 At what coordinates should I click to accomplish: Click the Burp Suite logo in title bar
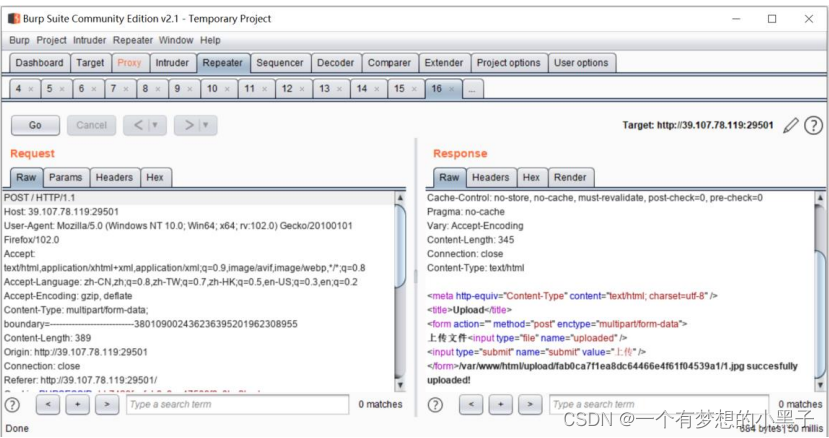[x=14, y=19]
